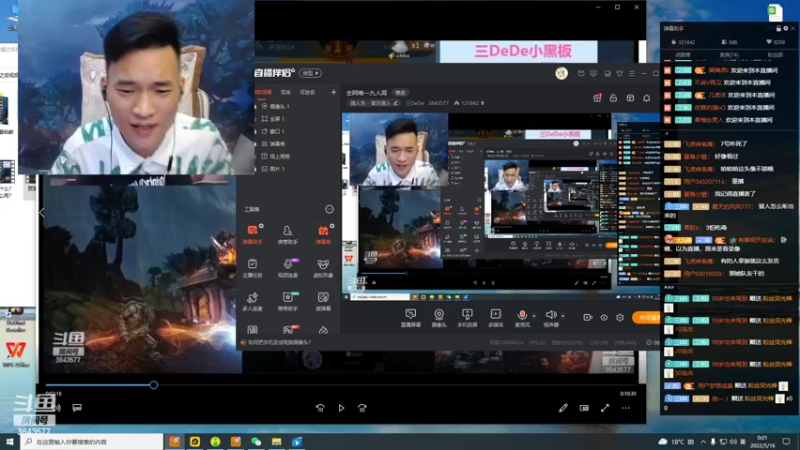The width and height of the screenshot is (800, 450).
Task: Click the bell notification icon
Action: tap(646, 98)
